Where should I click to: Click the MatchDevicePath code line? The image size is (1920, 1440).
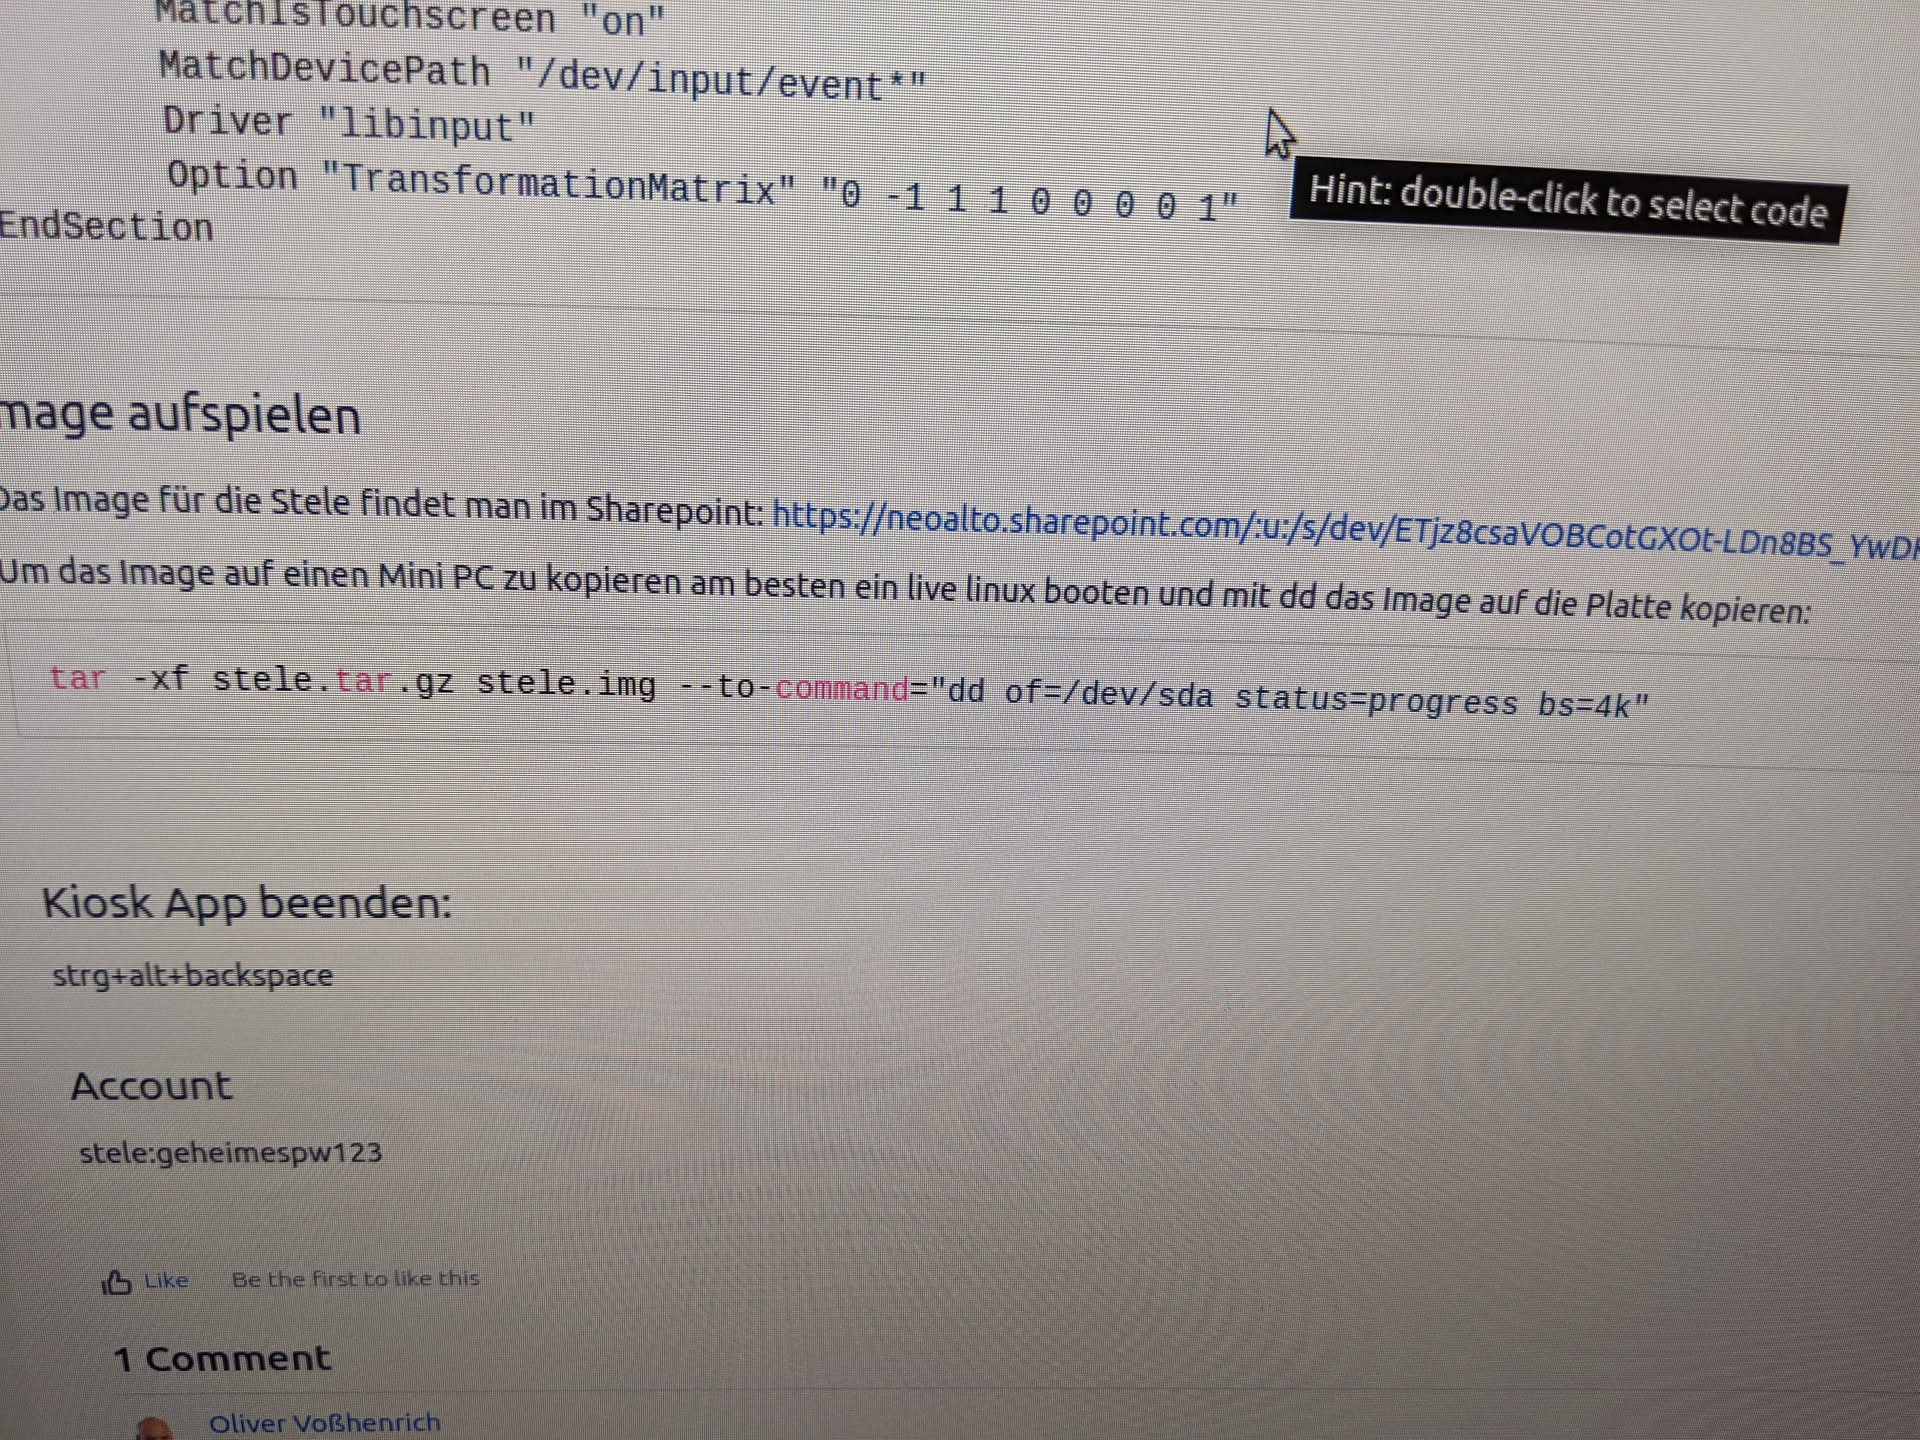point(541,75)
